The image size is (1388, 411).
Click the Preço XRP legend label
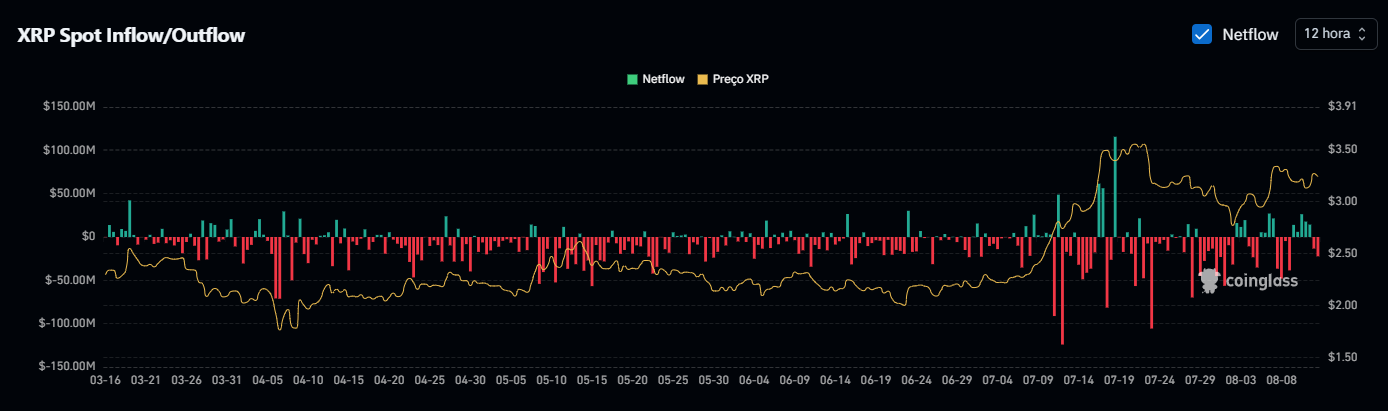[x=740, y=78]
